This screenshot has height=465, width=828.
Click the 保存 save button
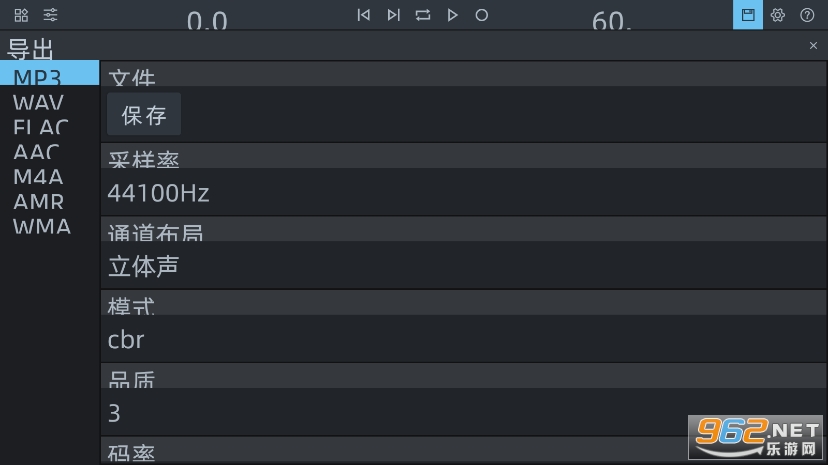click(144, 115)
